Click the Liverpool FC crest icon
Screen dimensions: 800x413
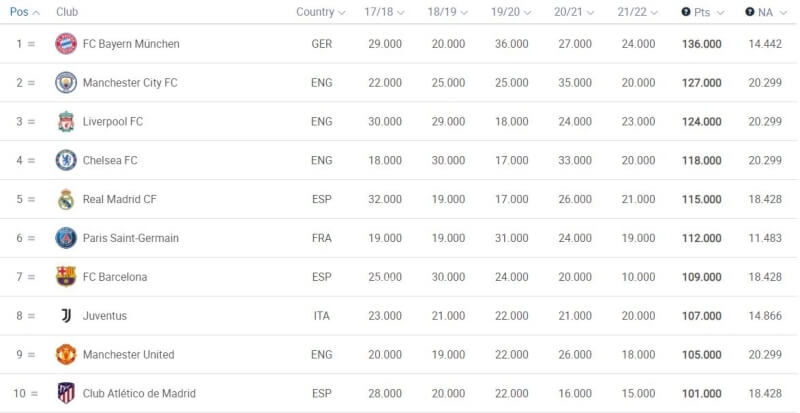(x=66, y=122)
